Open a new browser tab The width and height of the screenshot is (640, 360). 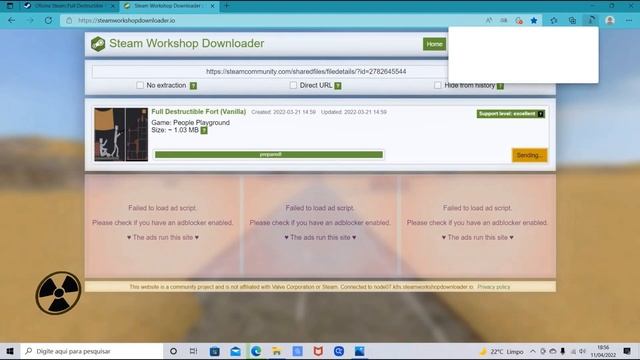click(x=227, y=6)
